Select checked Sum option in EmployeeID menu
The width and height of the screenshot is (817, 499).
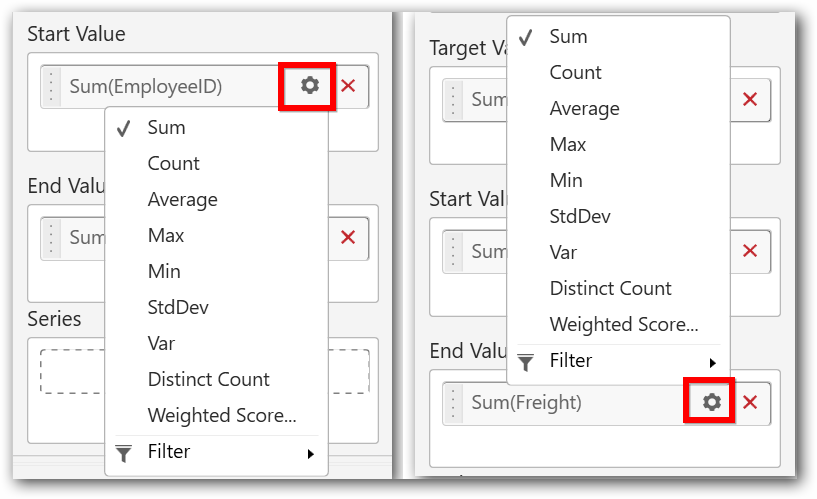166,127
